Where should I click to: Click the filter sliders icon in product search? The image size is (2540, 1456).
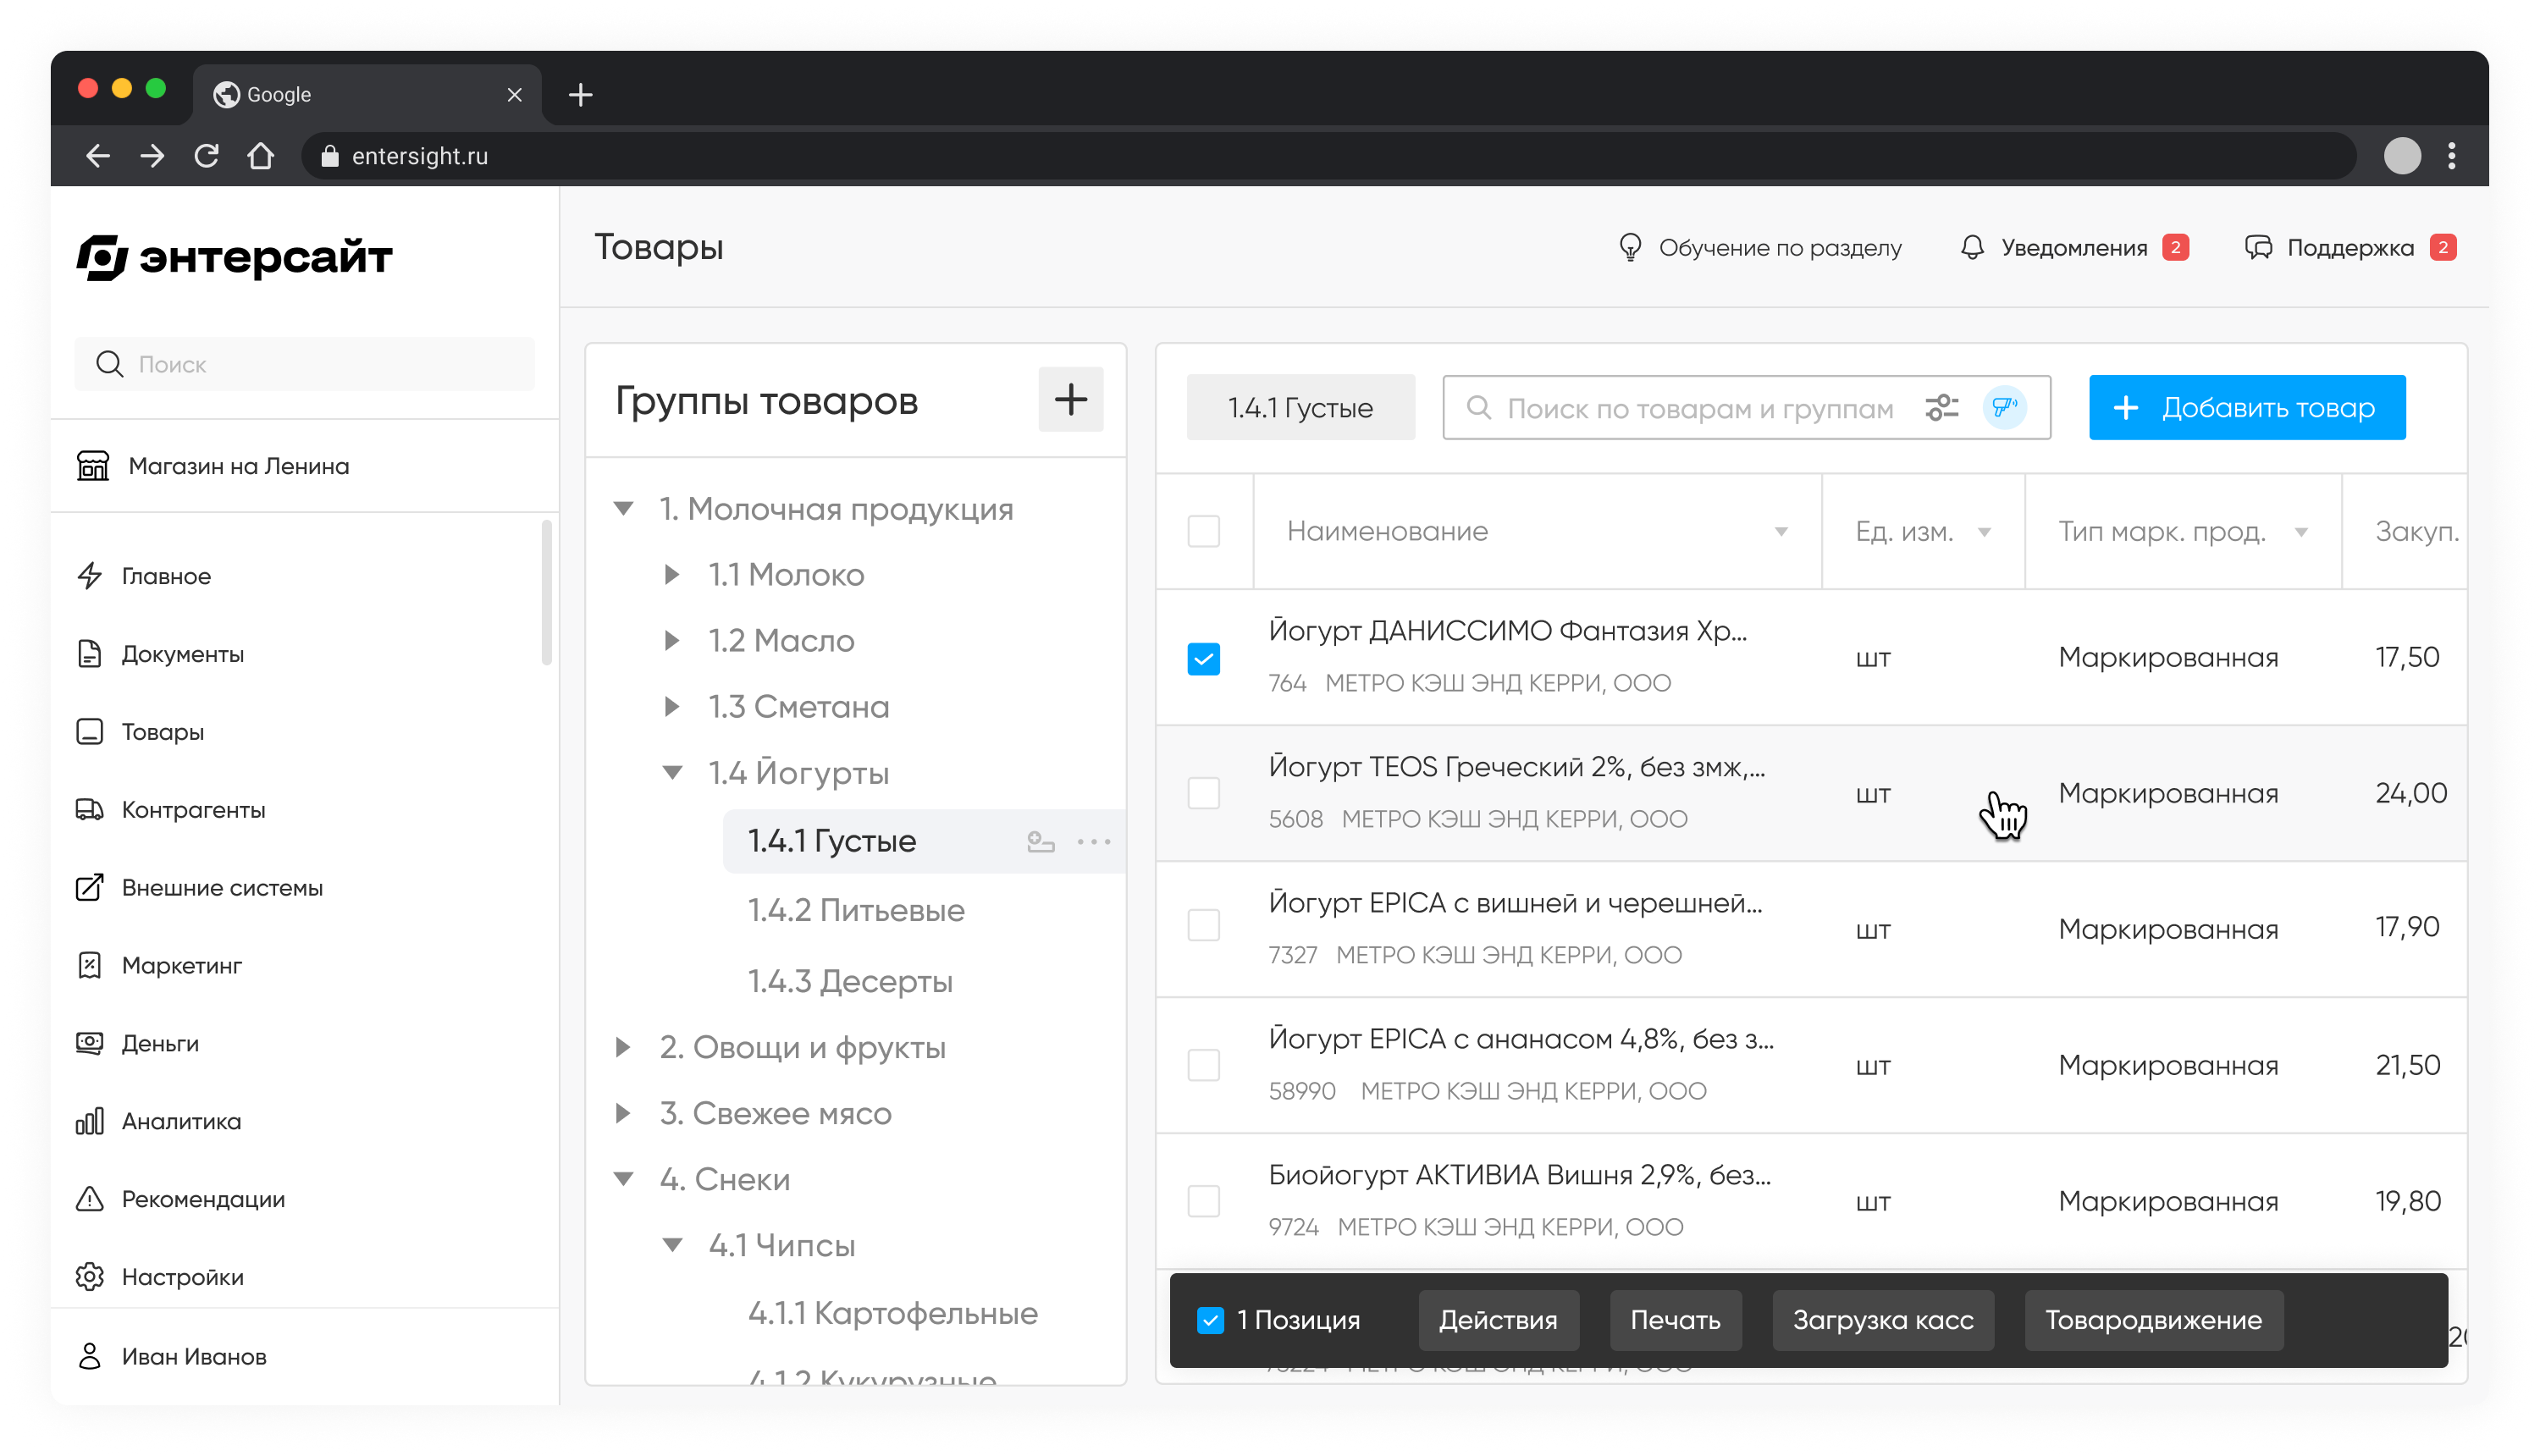click(x=1942, y=408)
